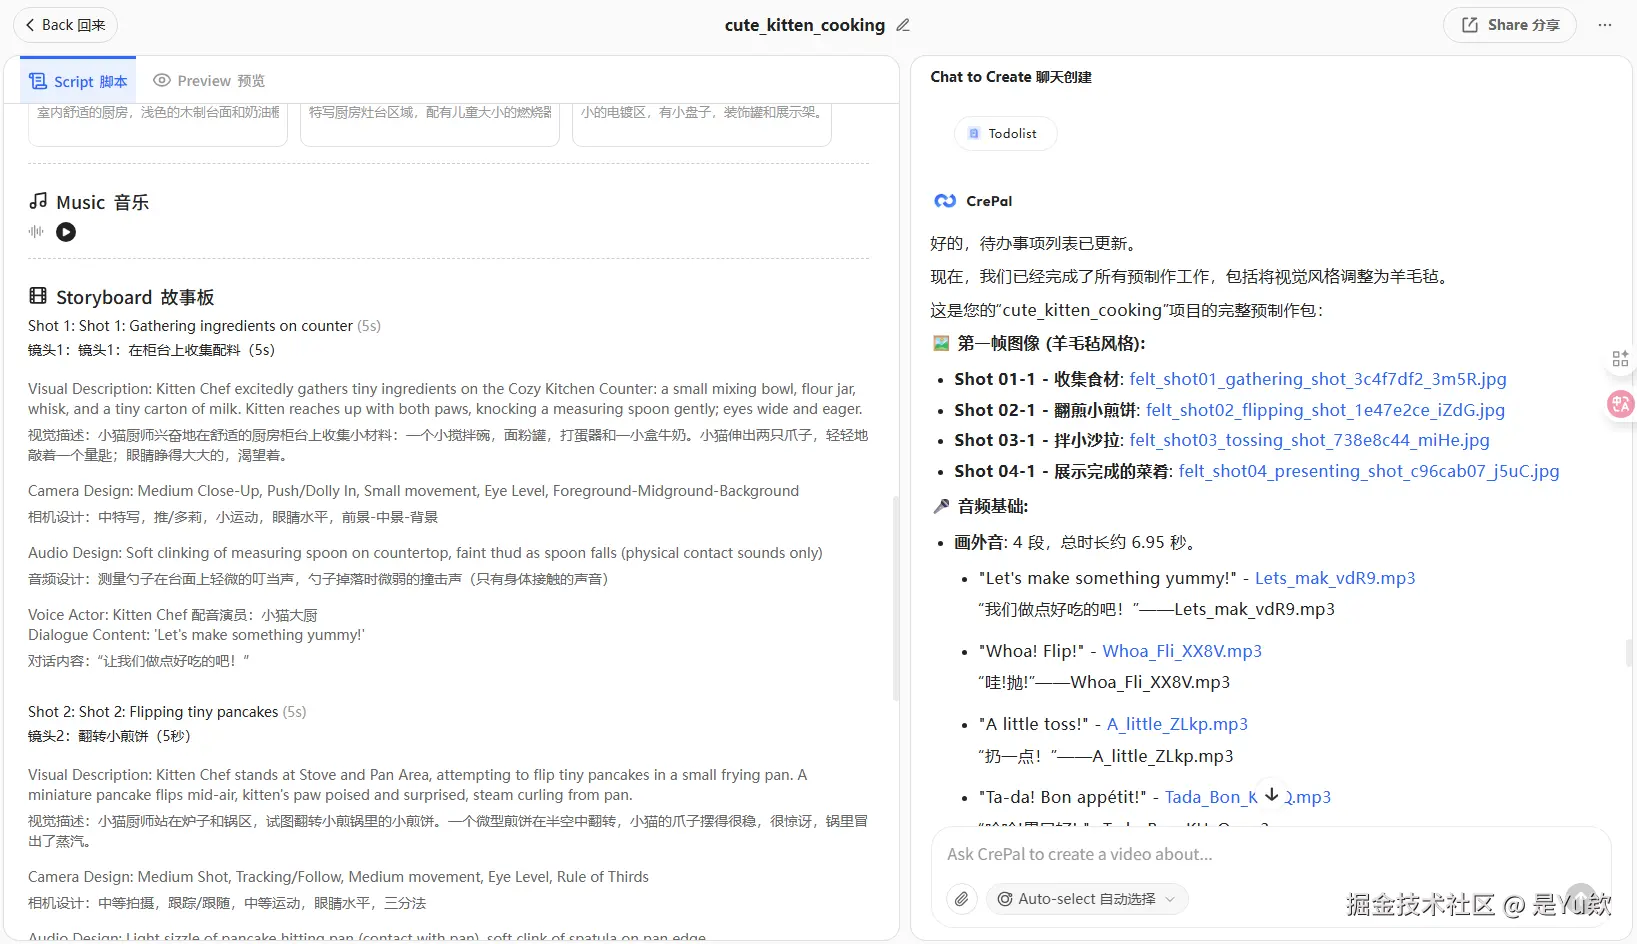Edit project name with the pencil icon
Screen dimensions: 1637x944
point(903,25)
